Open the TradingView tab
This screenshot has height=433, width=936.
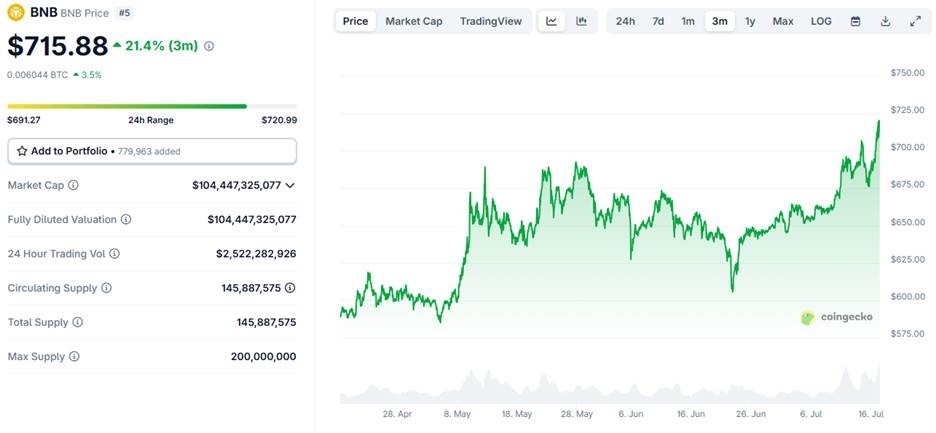[490, 21]
